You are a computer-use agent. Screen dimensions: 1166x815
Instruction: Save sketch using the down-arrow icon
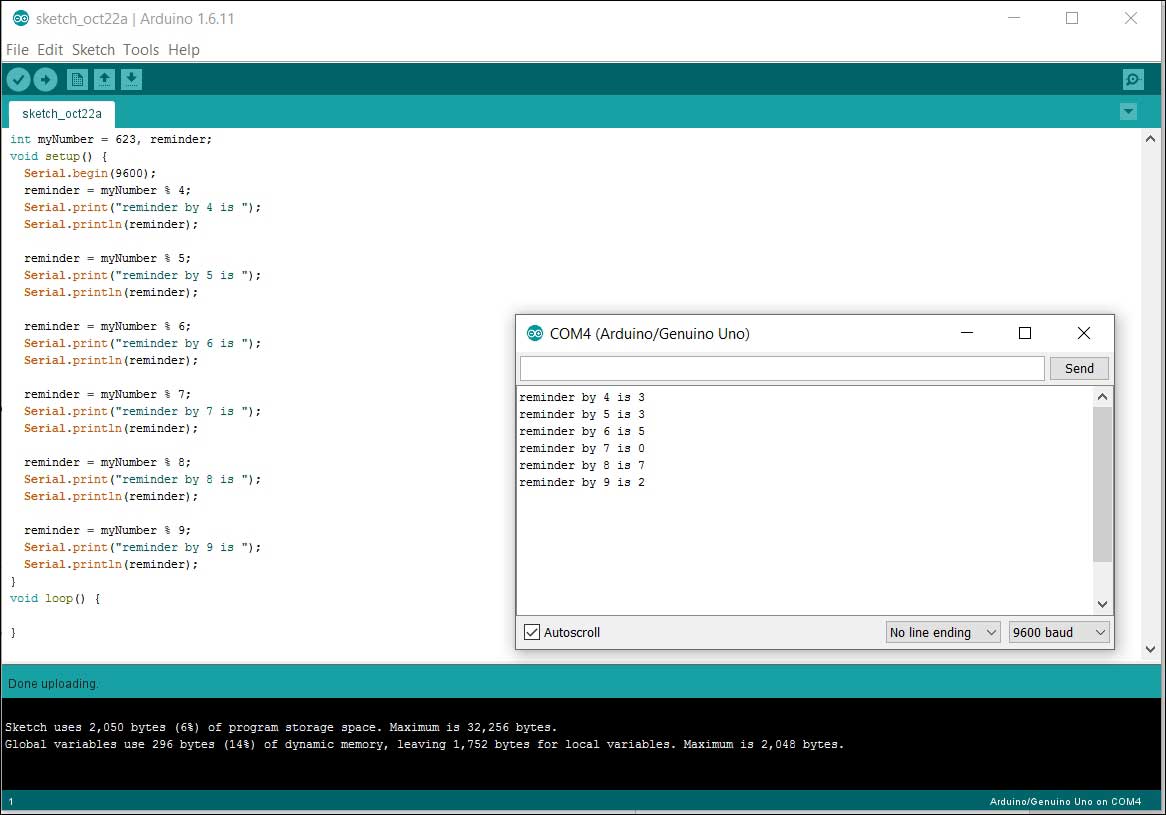click(131, 79)
